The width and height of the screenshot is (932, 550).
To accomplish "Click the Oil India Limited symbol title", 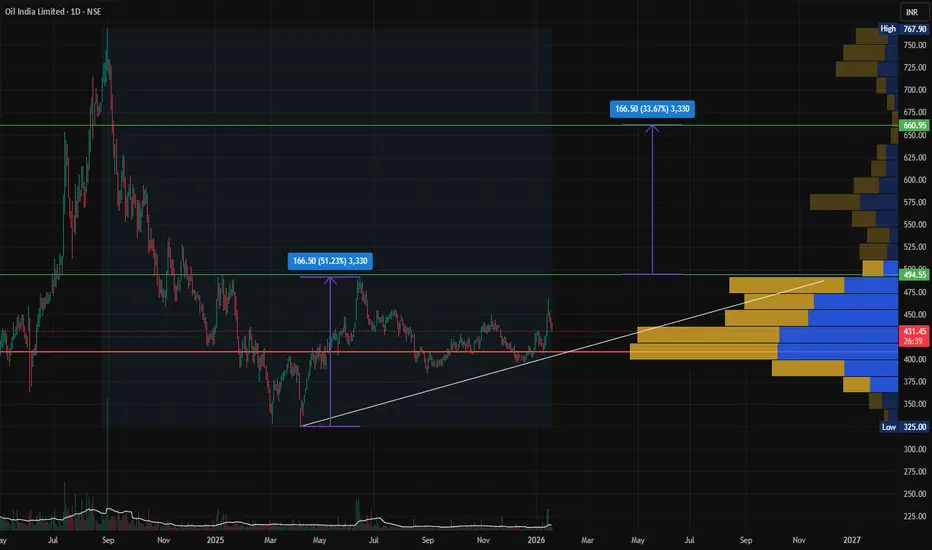I will pyautogui.click(x=53, y=11).
